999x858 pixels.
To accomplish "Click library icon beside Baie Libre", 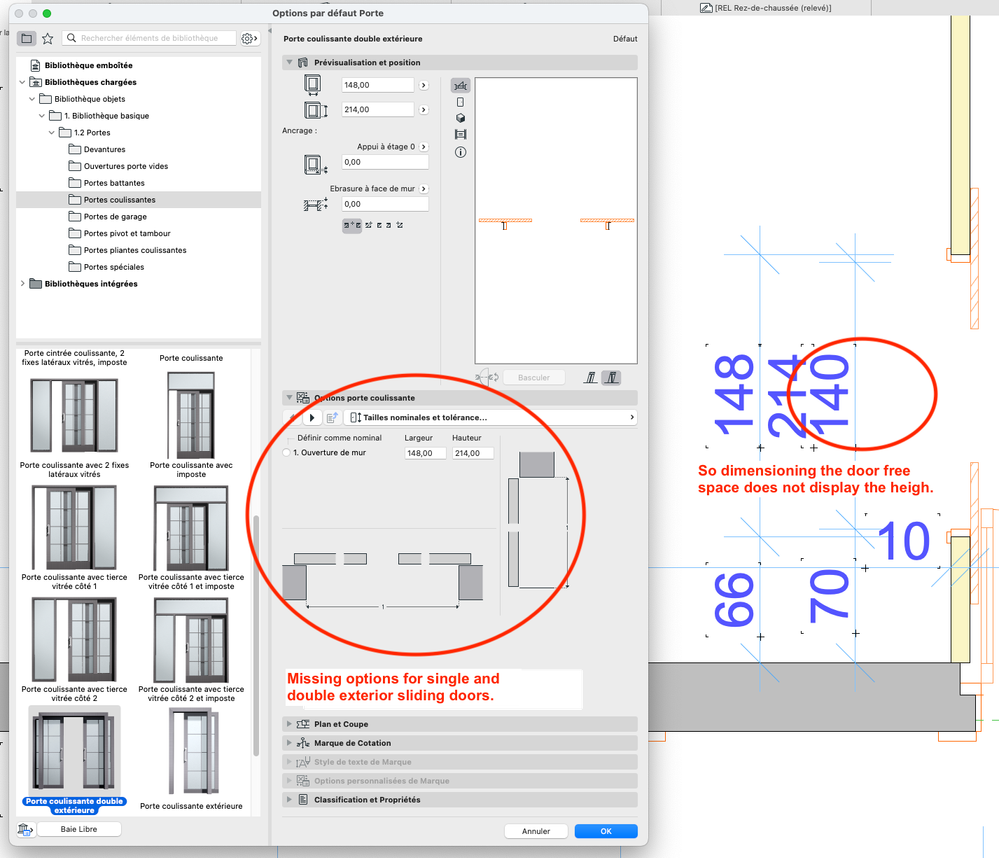I will coord(25,829).
